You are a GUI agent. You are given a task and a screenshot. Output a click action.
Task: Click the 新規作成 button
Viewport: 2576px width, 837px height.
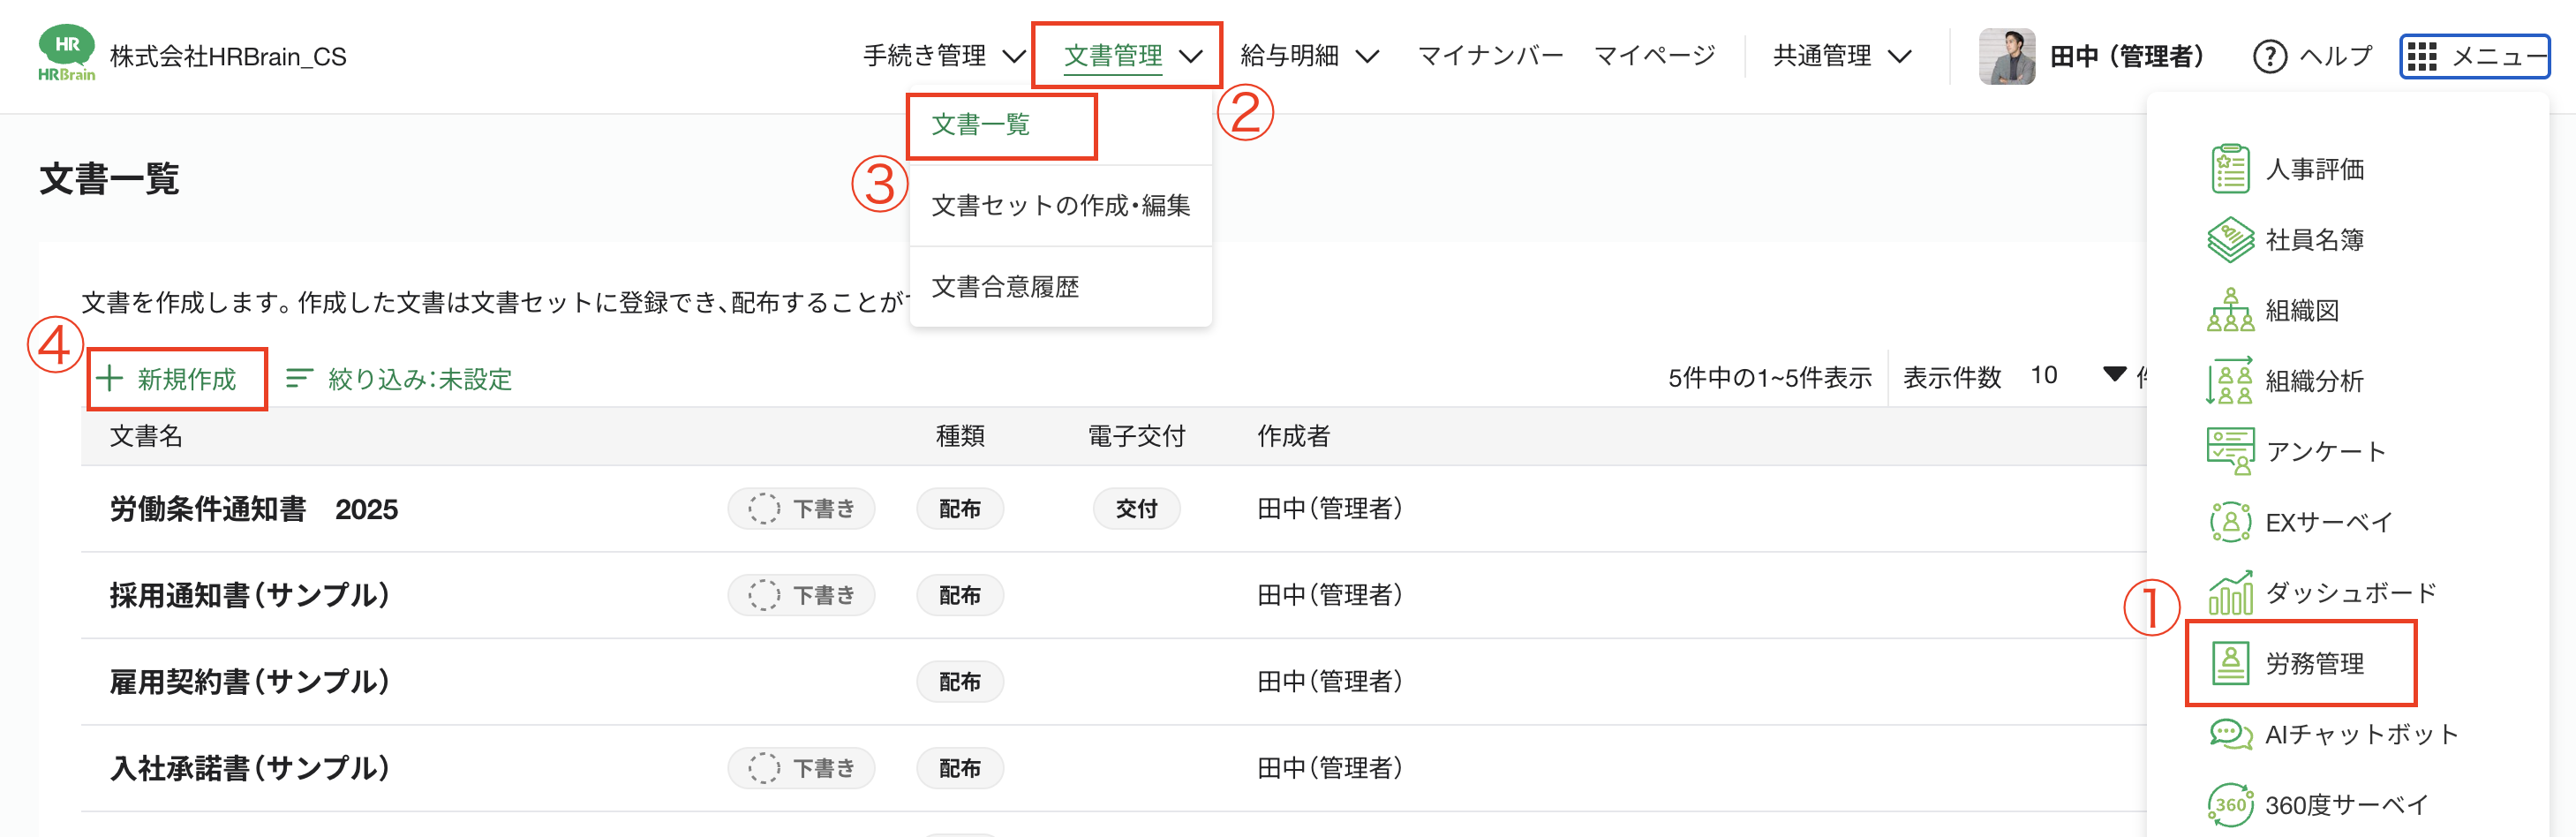click(177, 379)
